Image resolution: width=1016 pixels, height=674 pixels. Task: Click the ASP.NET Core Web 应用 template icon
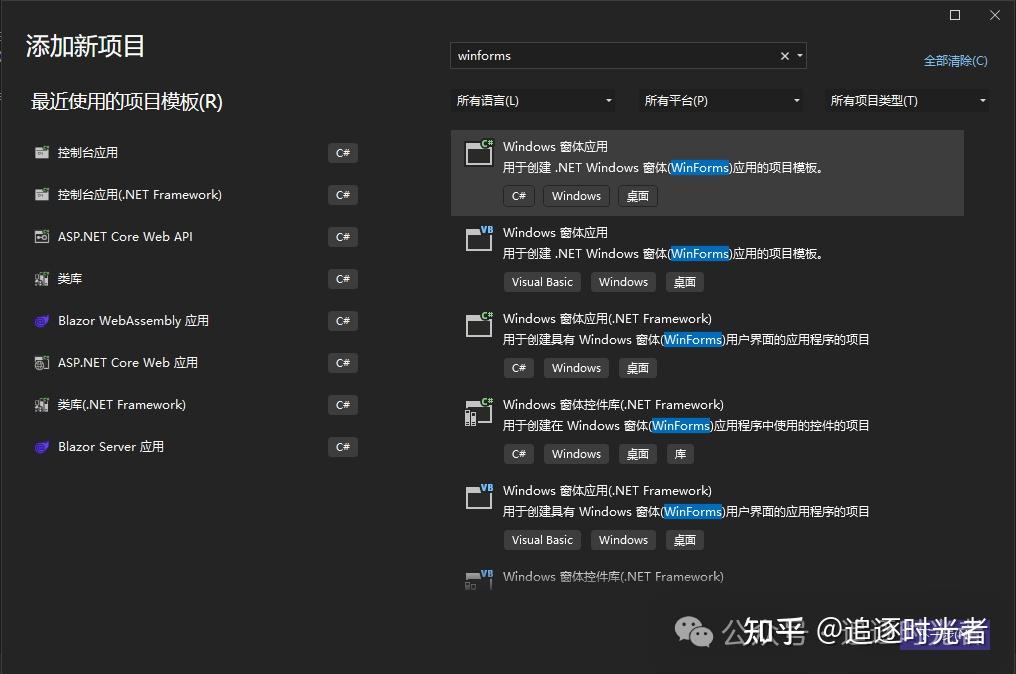point(40,363)
